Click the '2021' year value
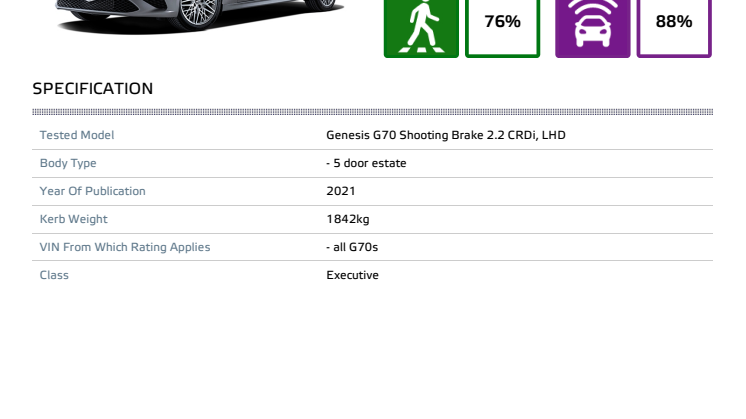 click(341, 191)
